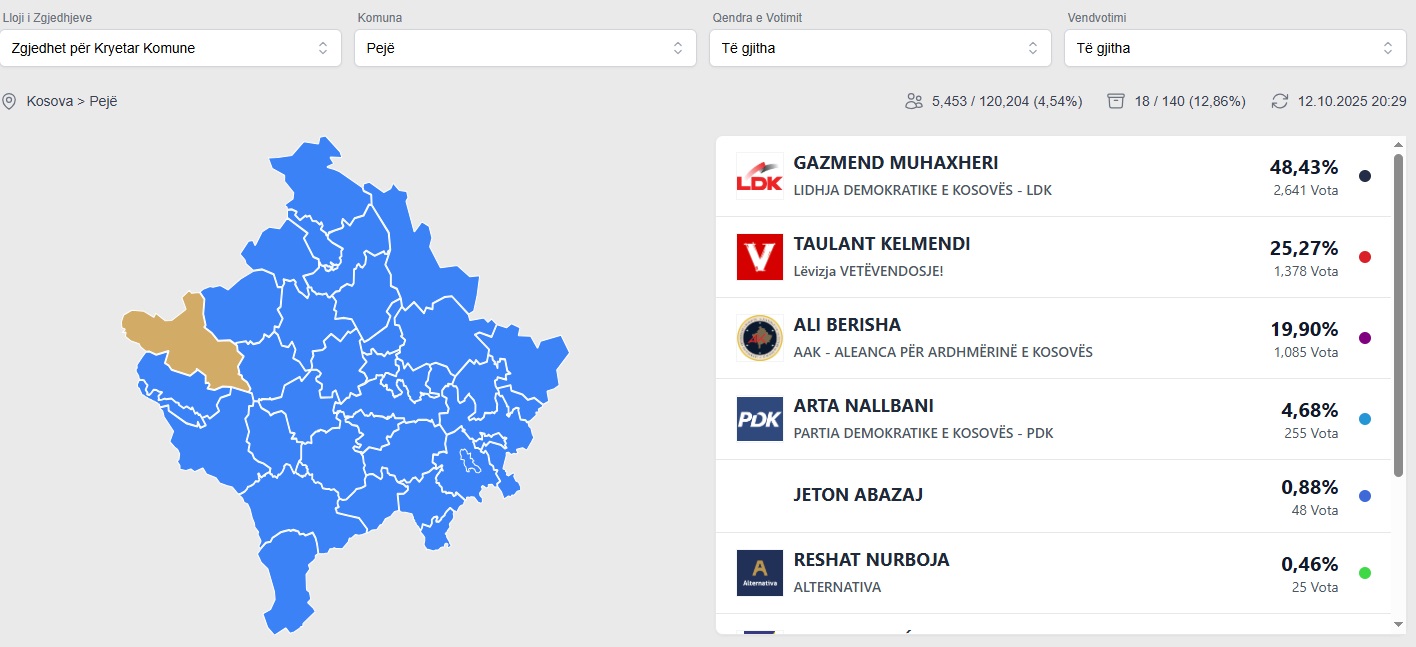Click the Alternativa party logo
Screen dimensions: 1416x647
pos(759,573)
